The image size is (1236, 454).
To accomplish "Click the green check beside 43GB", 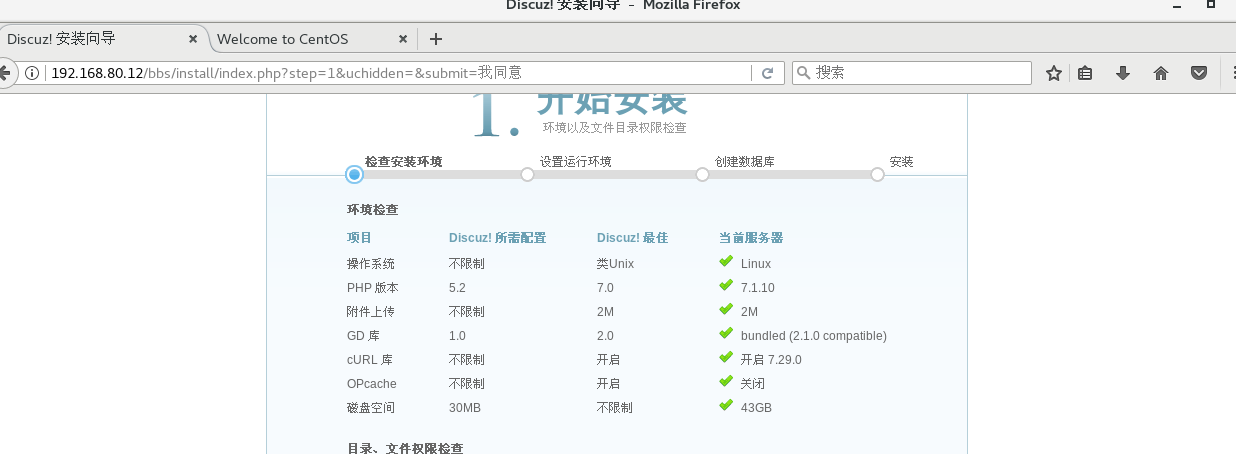I will click(726, 406).
